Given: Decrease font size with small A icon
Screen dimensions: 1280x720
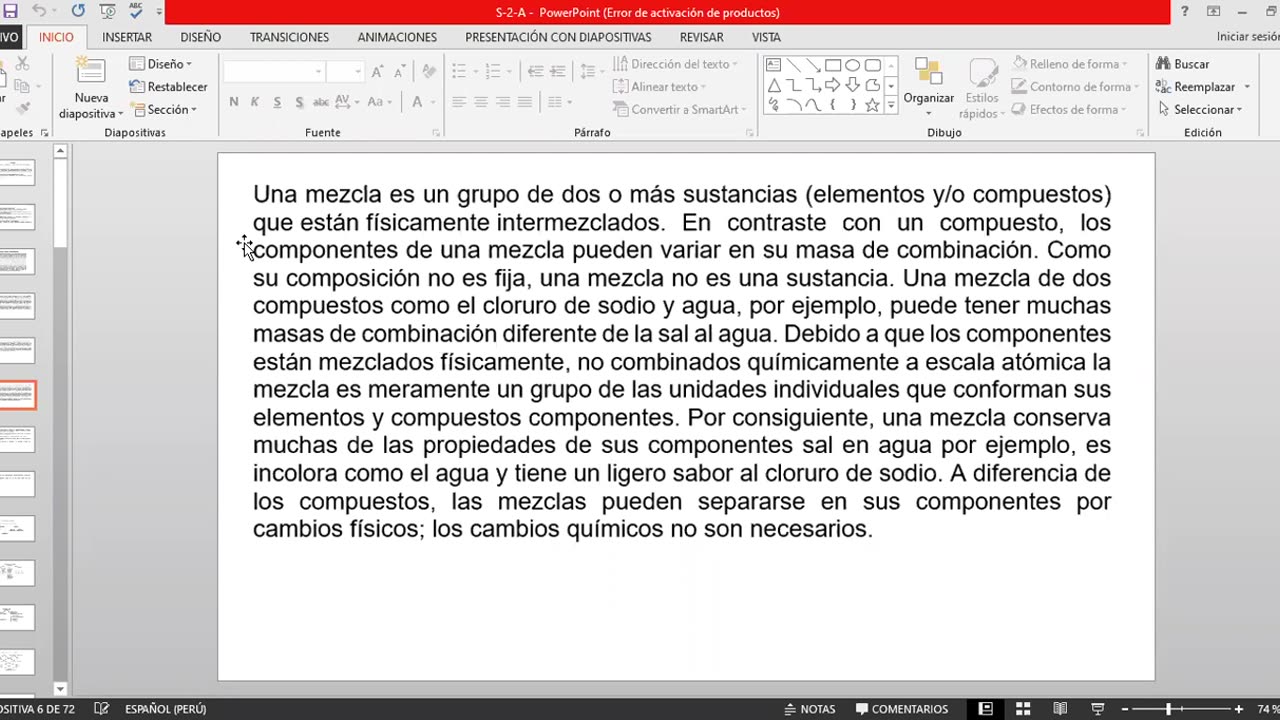Looking at the screenshot, I should tap(398, 72).
